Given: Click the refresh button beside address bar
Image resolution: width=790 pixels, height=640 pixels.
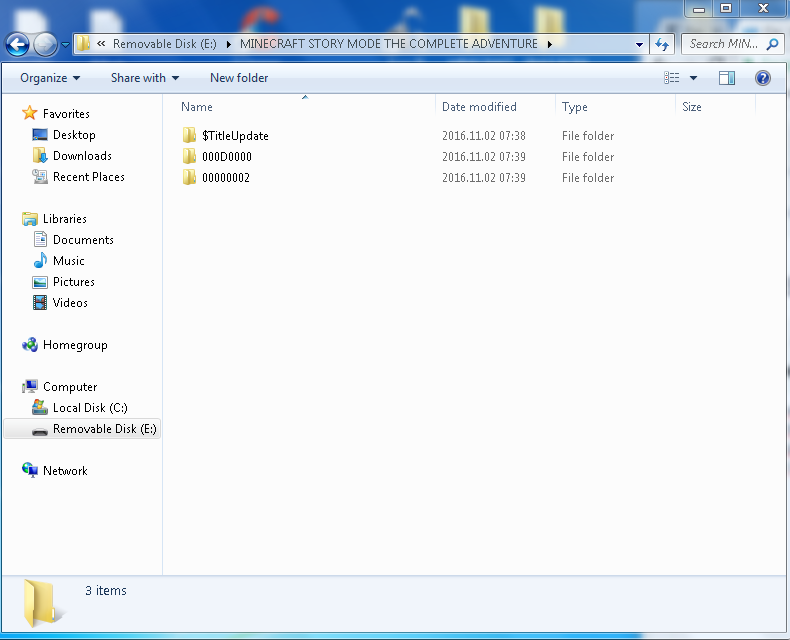Looking at the screenshot, I should pos(661,44).
